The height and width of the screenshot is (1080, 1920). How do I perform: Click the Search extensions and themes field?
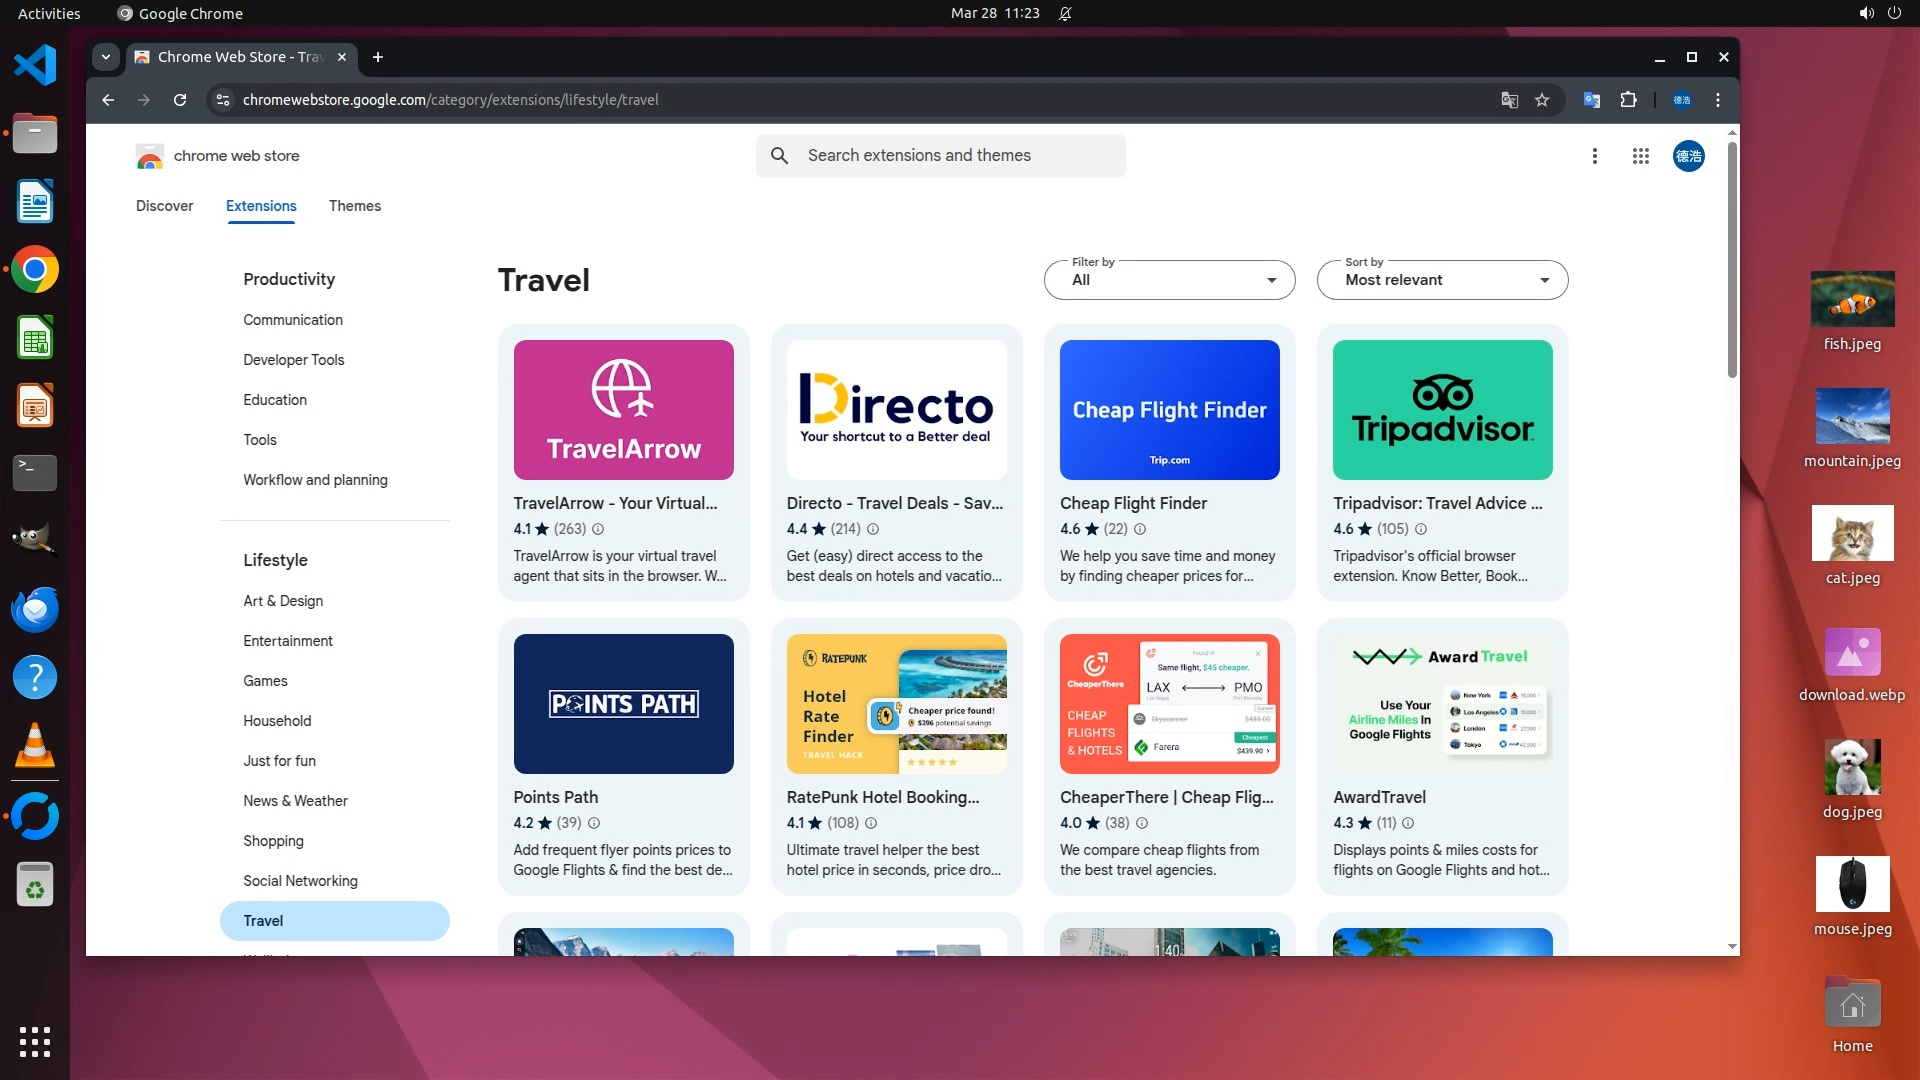tap(940, 156)
